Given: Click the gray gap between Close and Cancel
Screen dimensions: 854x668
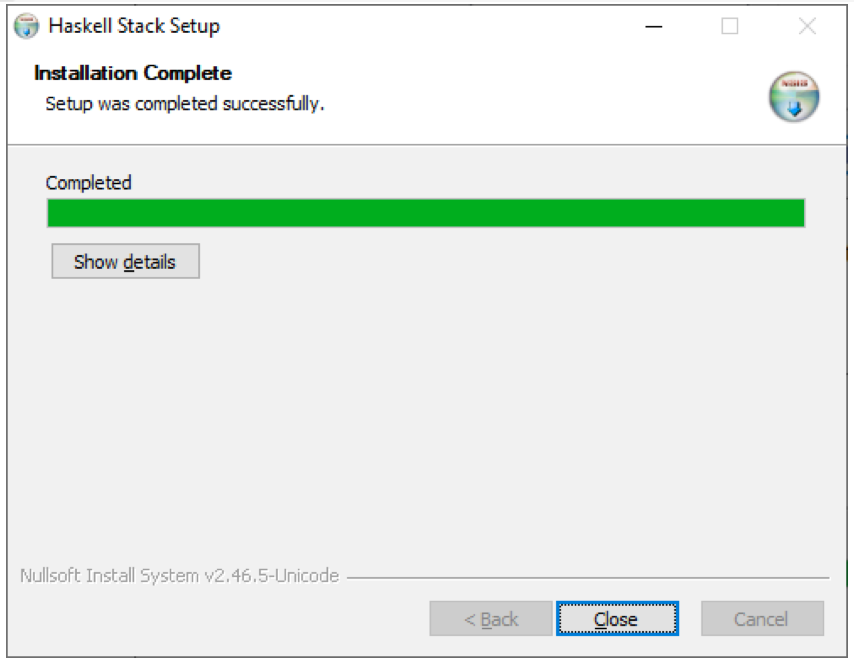Looking at the screenshot, I should point(690,618).
